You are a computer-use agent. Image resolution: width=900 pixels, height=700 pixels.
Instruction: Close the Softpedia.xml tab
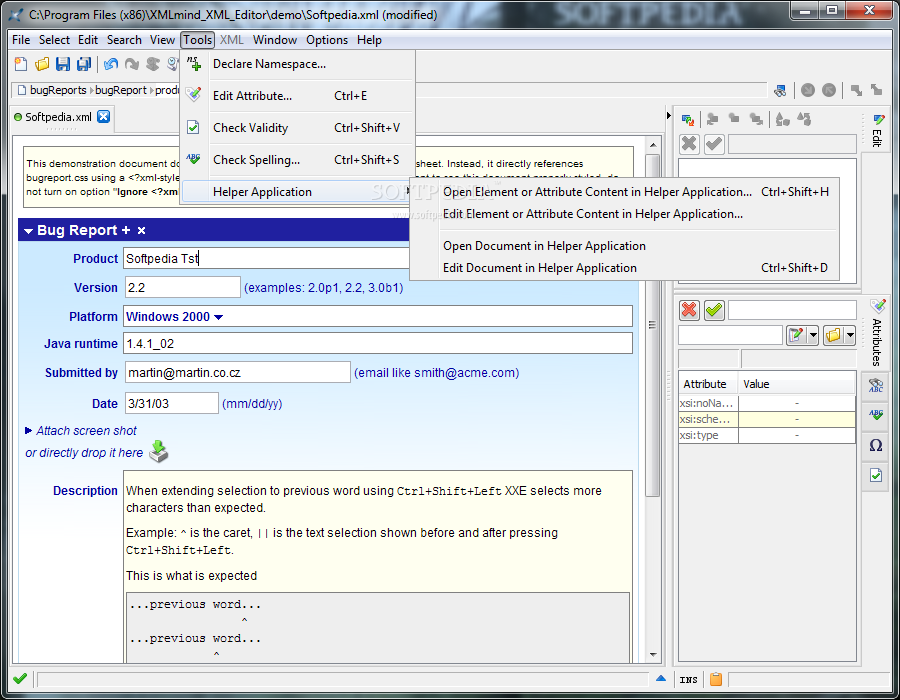tap(103, 116)
